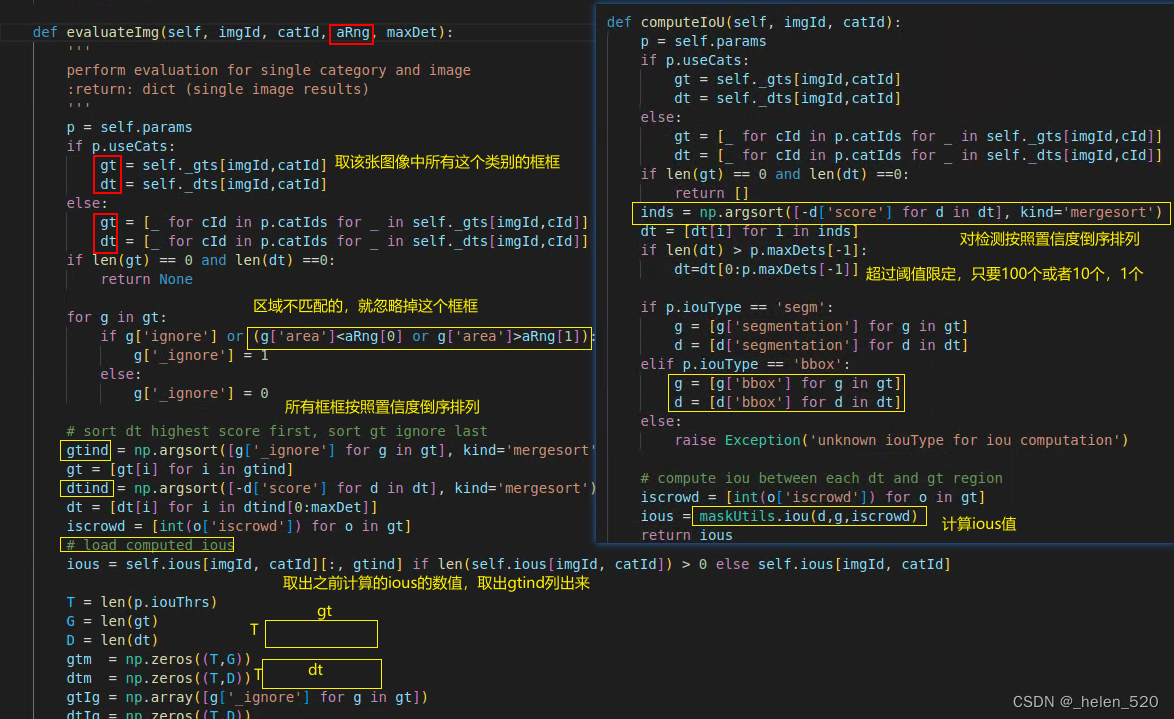The image size is (1174, 719).
Task: Click 'gt = [gt[i] for i in gtind]'
Action: coord(180,470)
